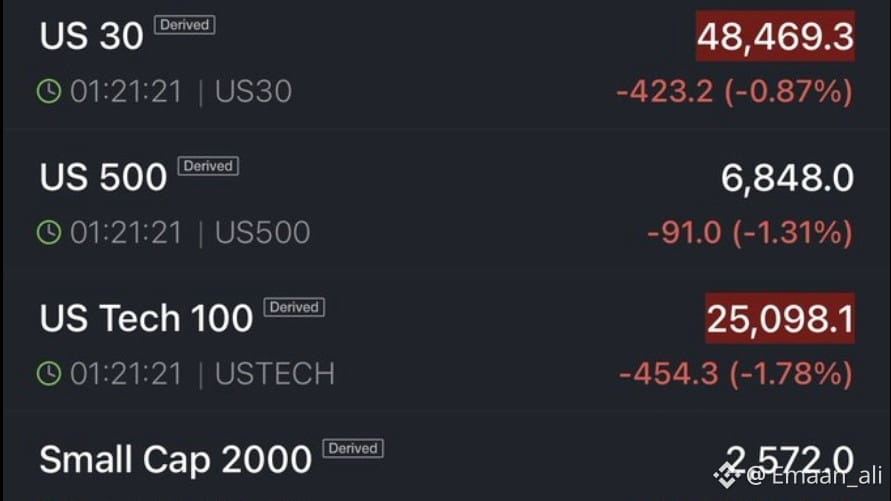Click the -91.0 (-1.31%) change value

pyautogui.click(x=750, y=233)
